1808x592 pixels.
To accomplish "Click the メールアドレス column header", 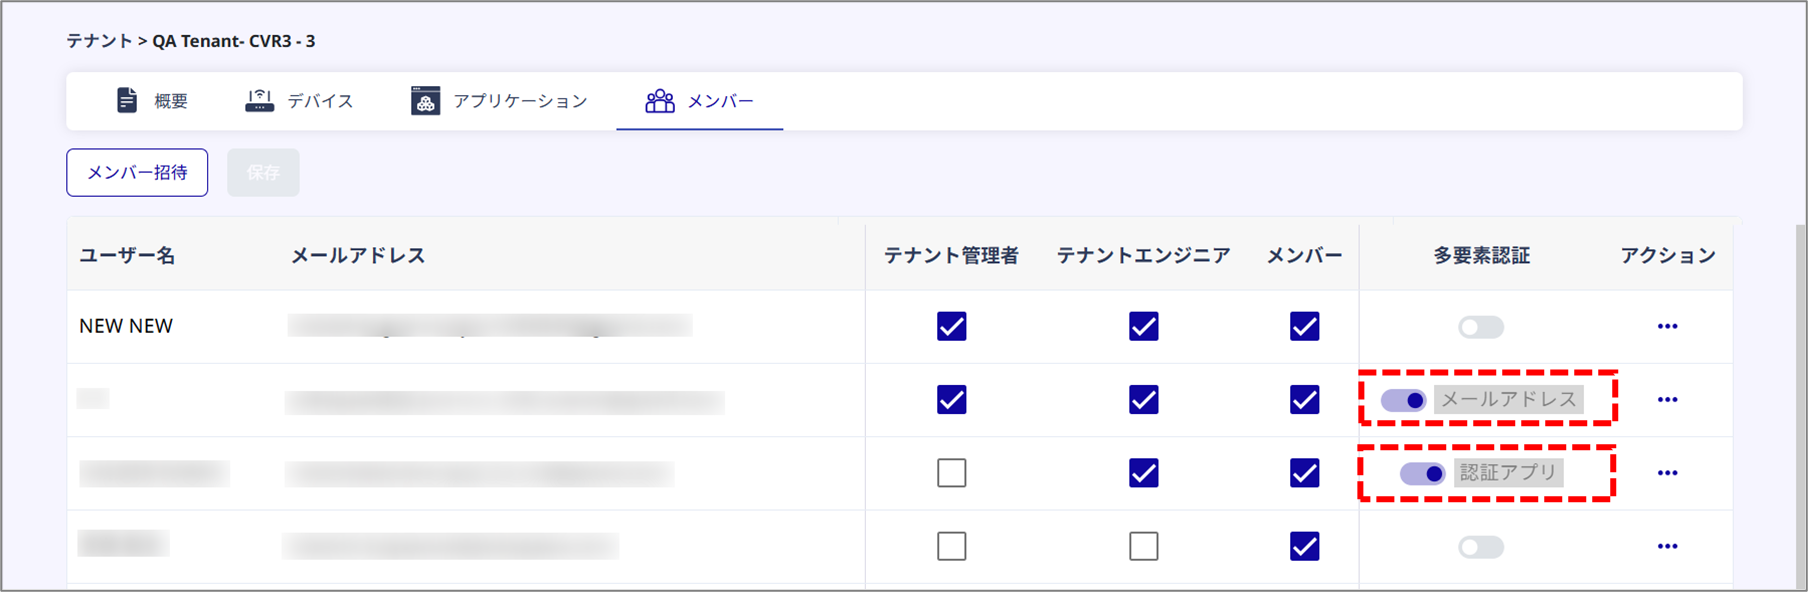I will click(x=358, y=256).
